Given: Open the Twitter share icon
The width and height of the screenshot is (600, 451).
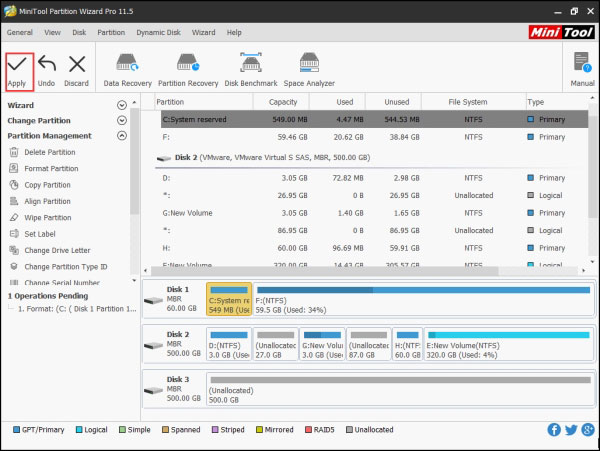Looking at the screenshot, I should pos(571,430).
